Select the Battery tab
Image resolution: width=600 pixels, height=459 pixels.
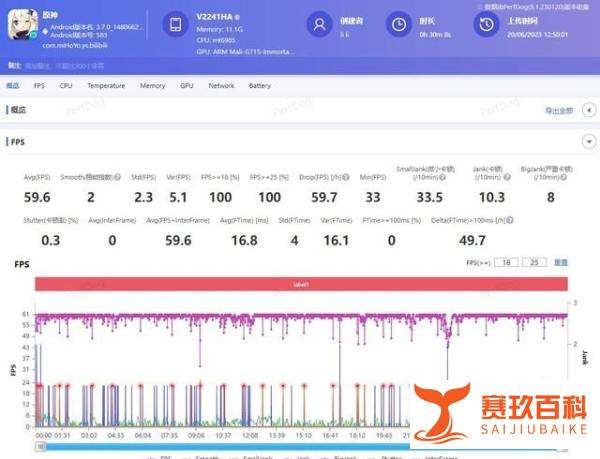pyautogui.click(x=259, y=86)
